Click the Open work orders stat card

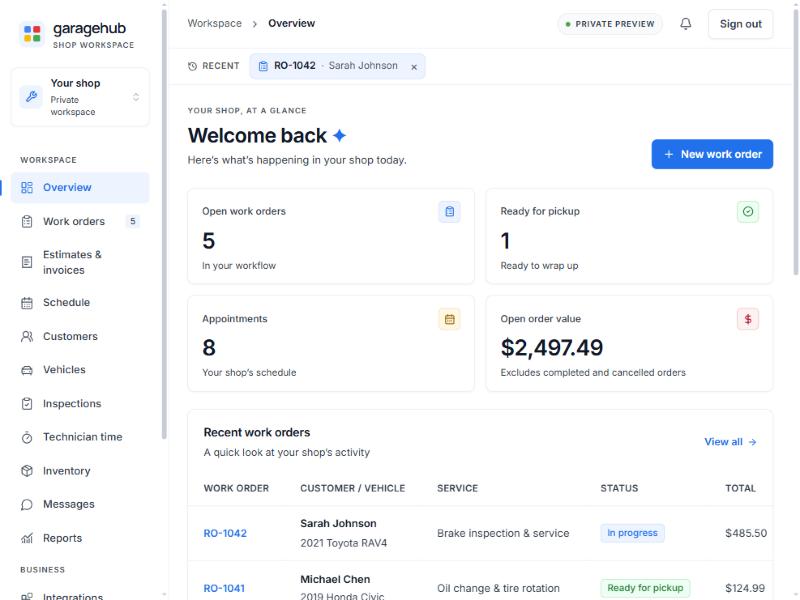pos(331,236)
